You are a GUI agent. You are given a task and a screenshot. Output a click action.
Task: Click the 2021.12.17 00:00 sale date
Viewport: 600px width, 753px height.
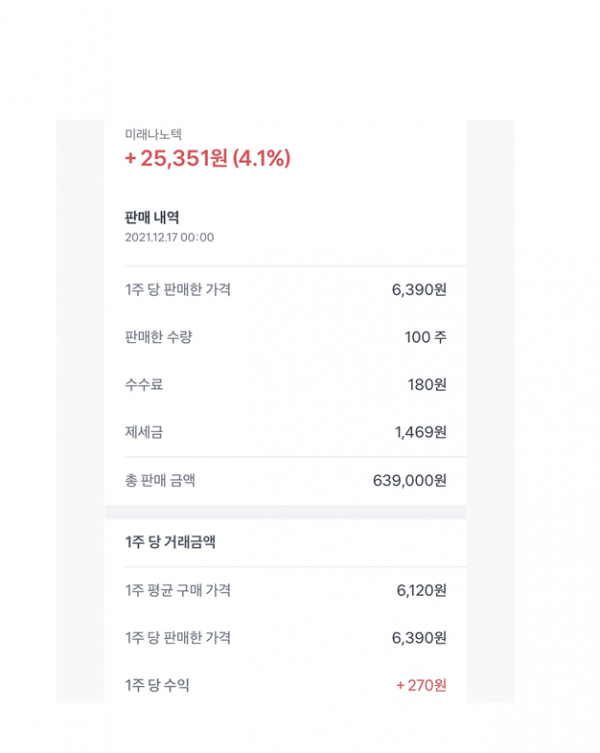point(169,238)
